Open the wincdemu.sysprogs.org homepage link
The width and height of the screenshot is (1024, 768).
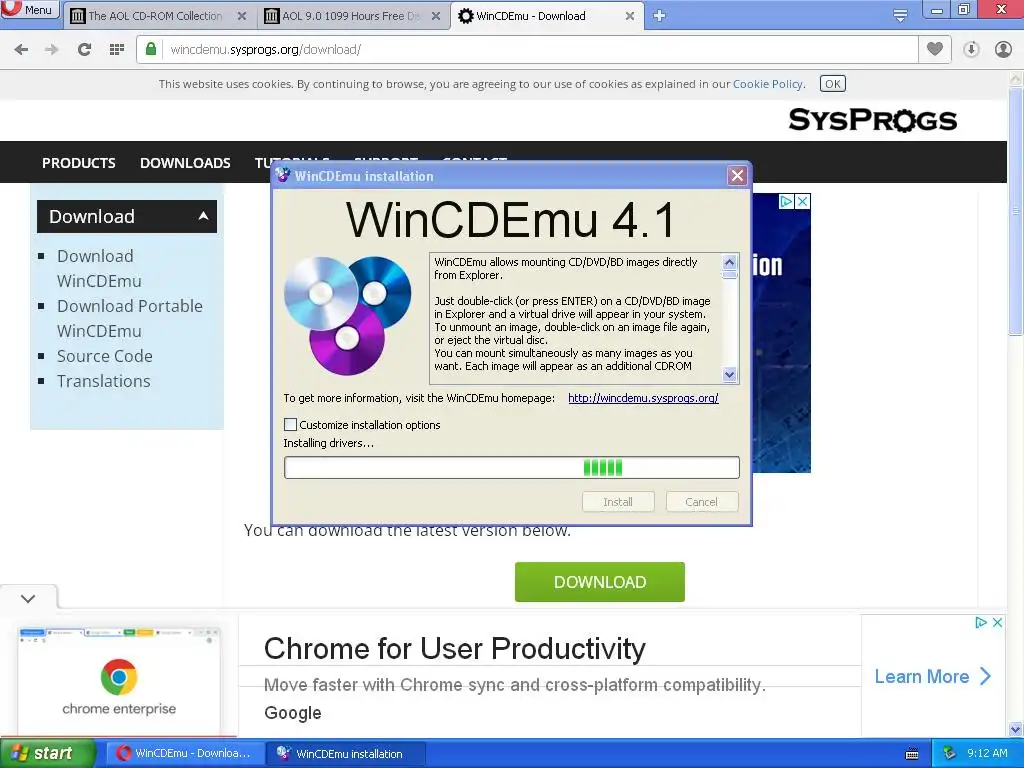coord(643,398)
